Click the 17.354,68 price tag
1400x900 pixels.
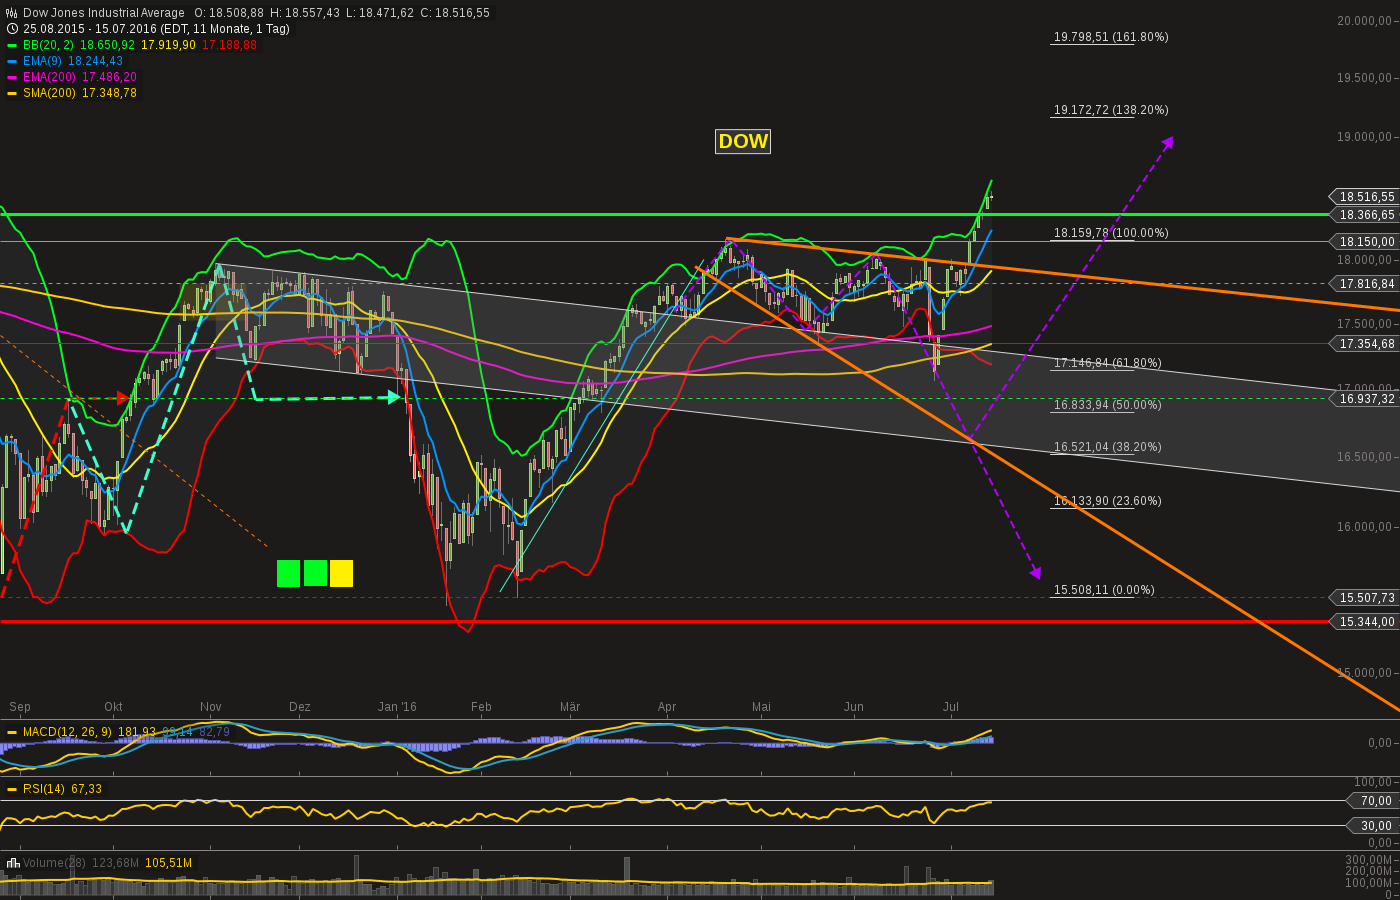[x=1364, y=344]
